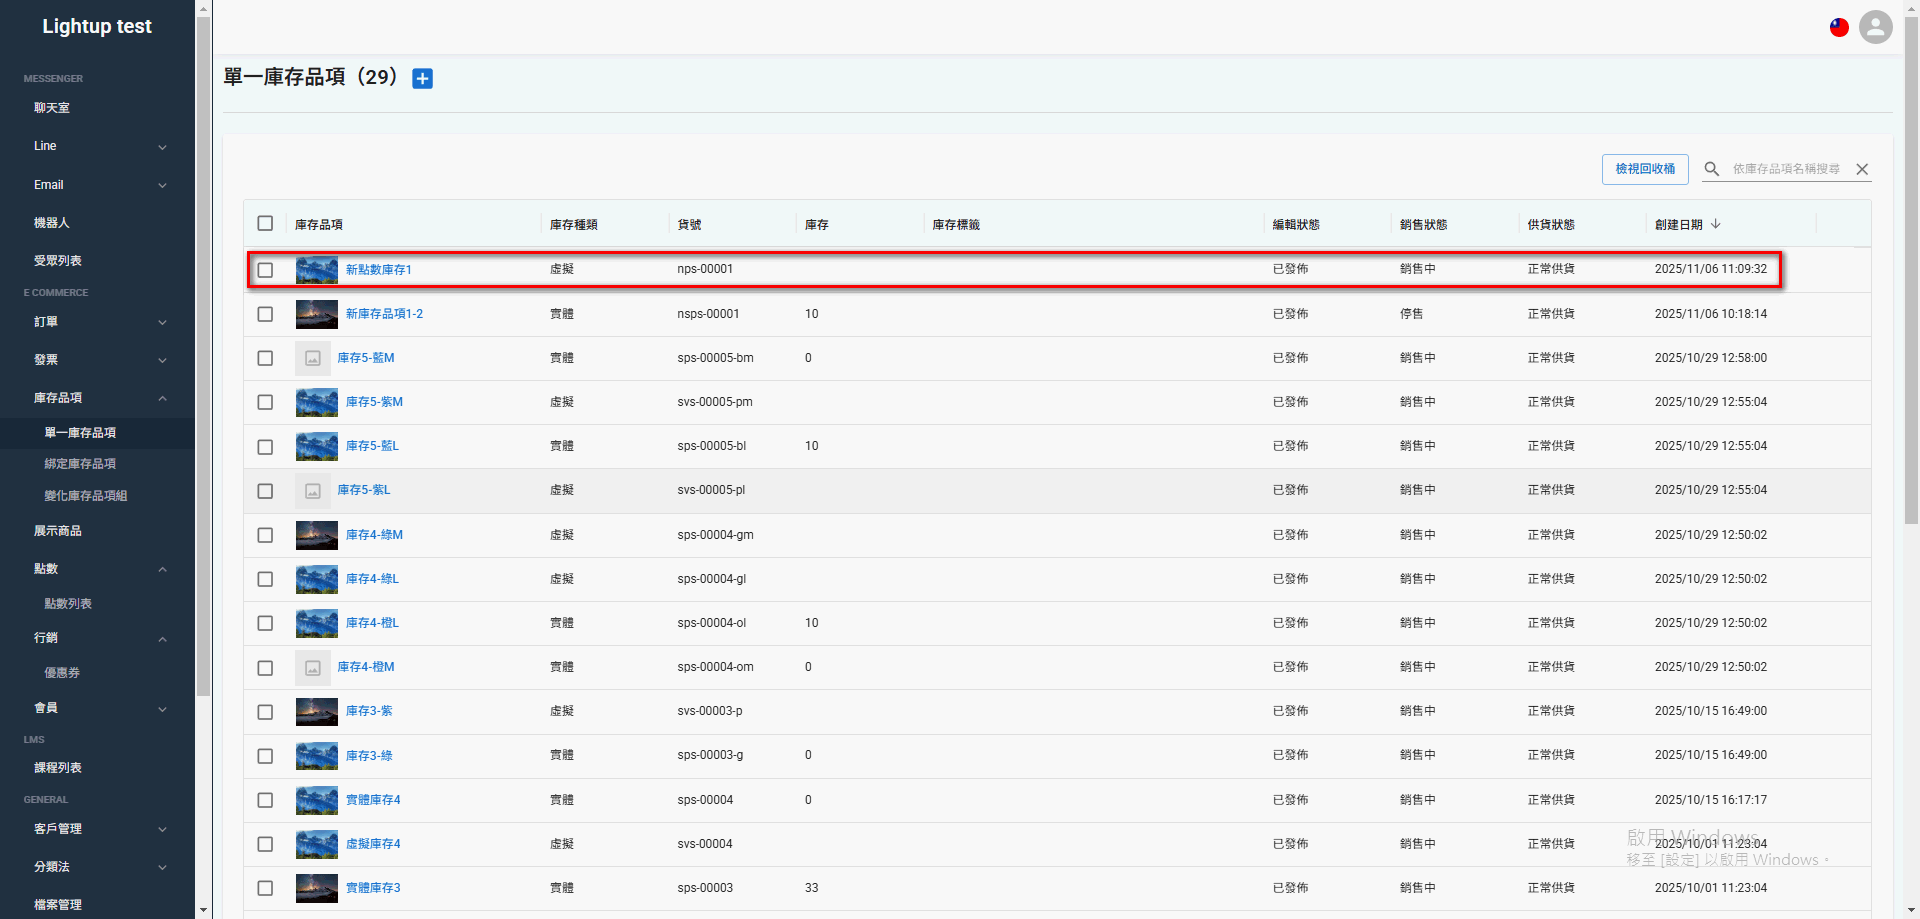Screen dimensions: 1920x919
Task: Collapse the 庫存品項 sidebar menu
Action: [97, 398]
